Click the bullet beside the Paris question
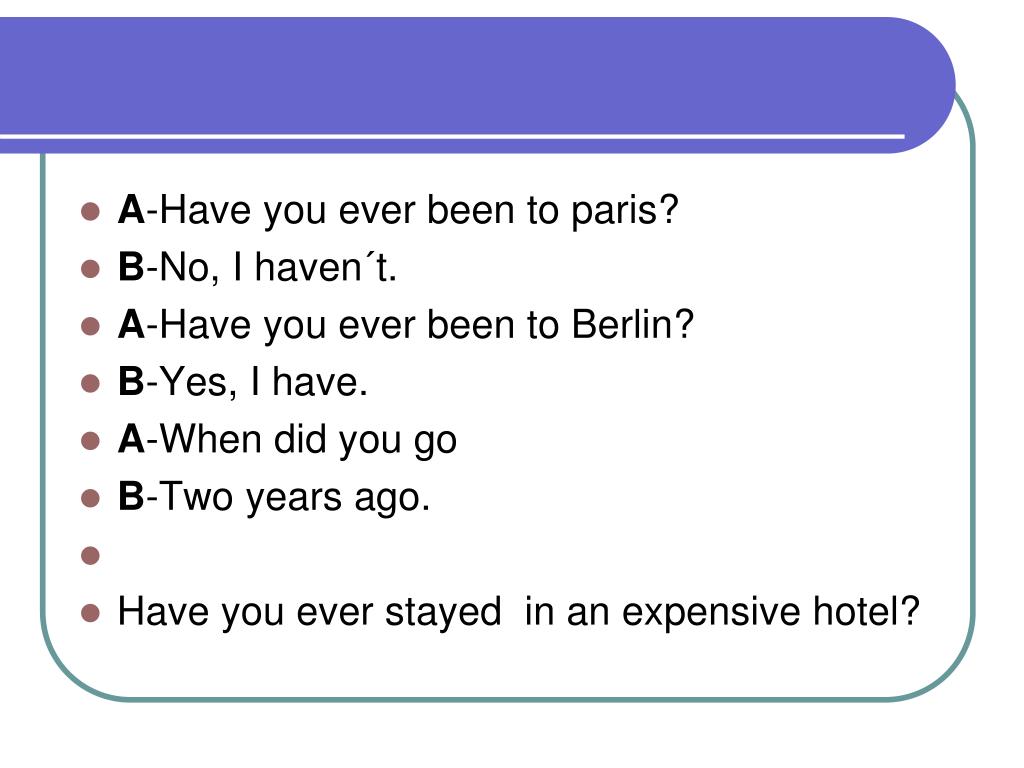 [x=90, y=211]
